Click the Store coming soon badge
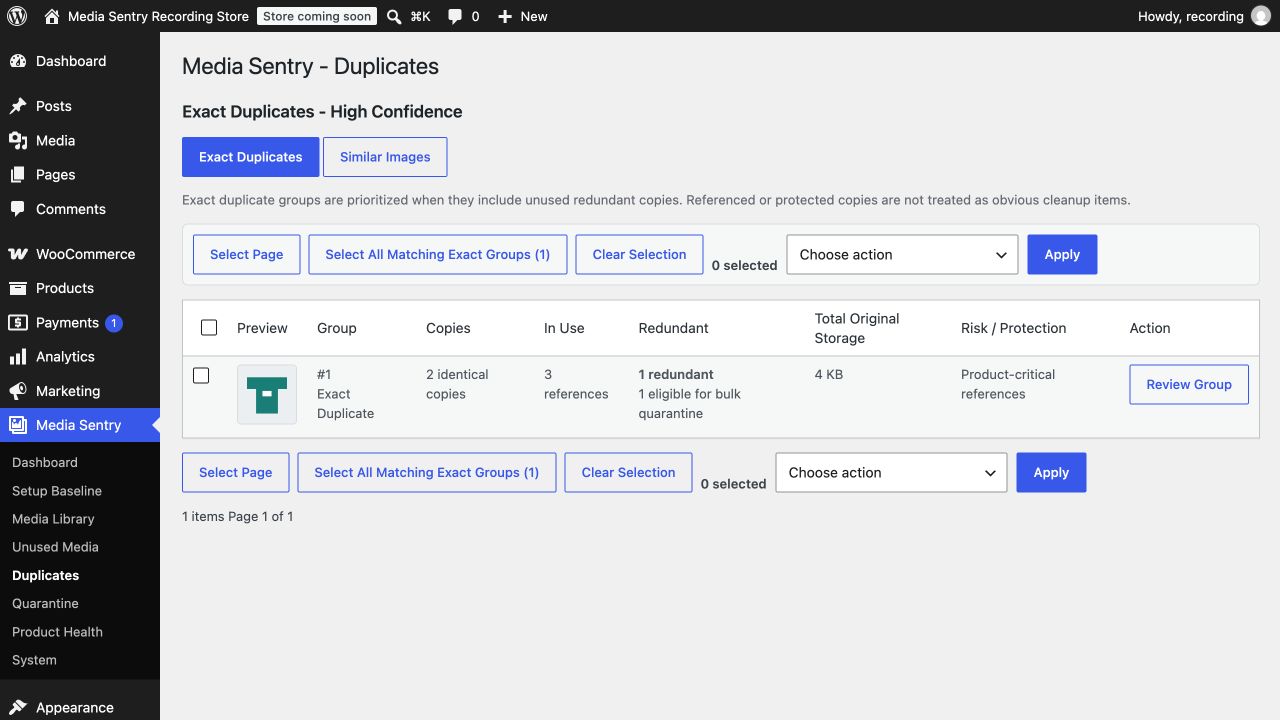The width and height of the screenshot is (1280, 720). (317, 16)
